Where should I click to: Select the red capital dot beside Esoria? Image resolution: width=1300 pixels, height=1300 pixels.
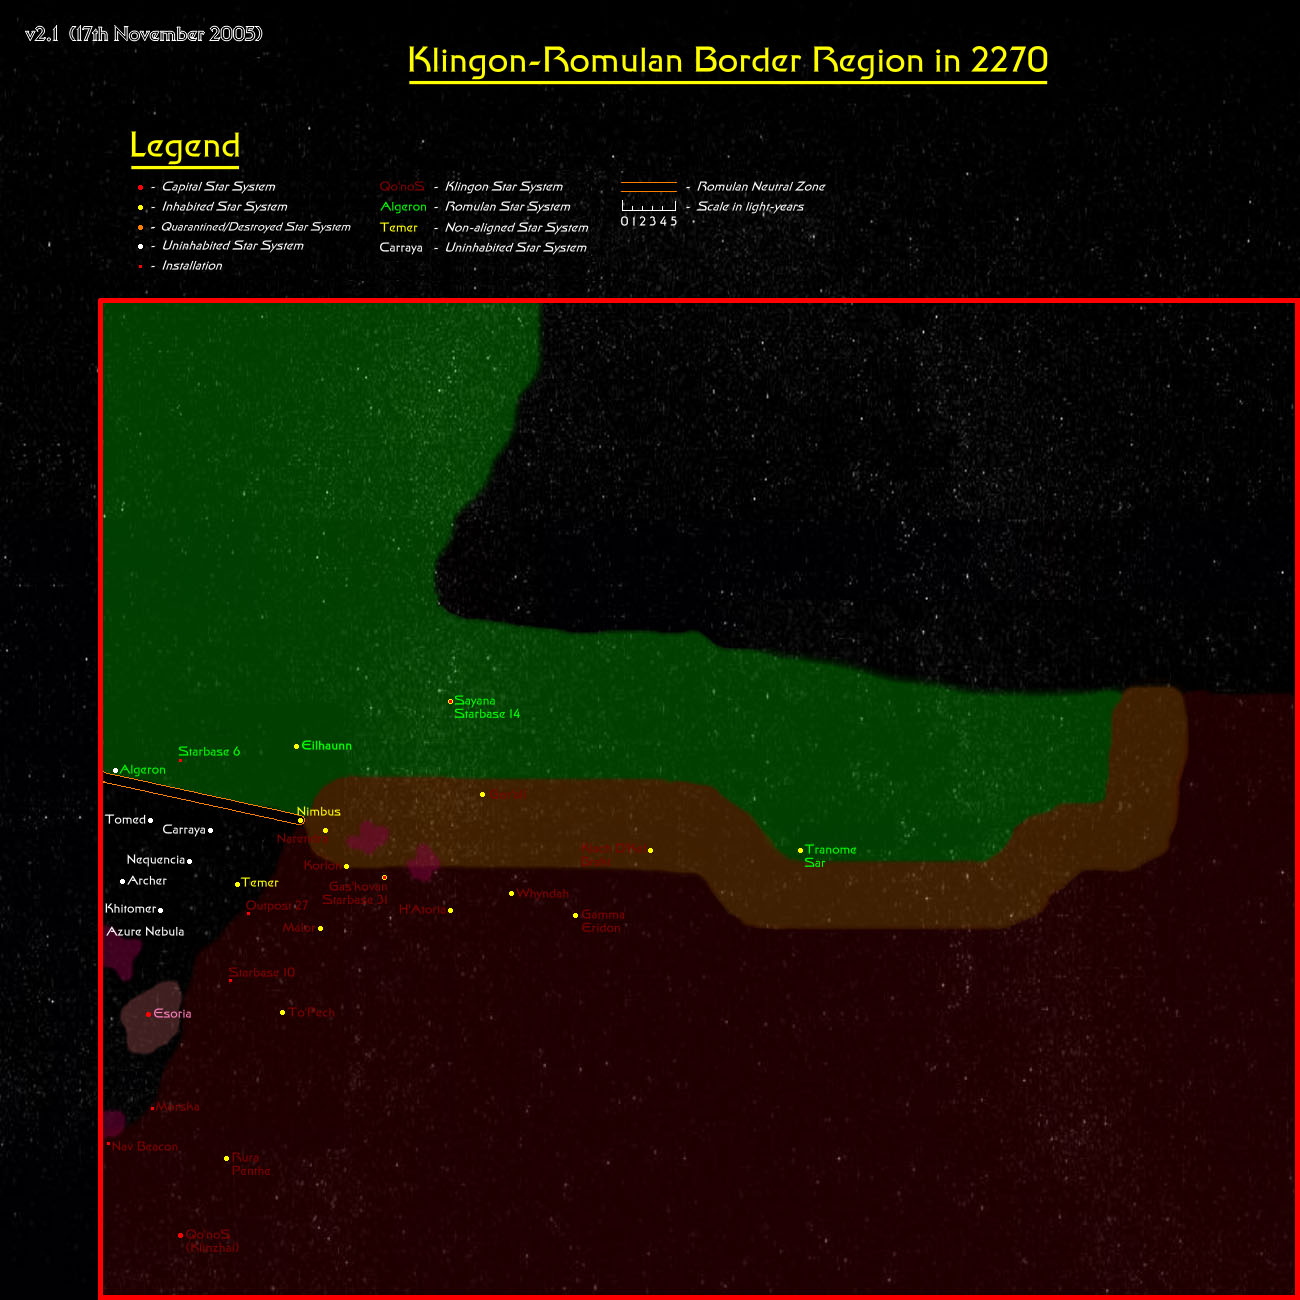click(148, 1014)
